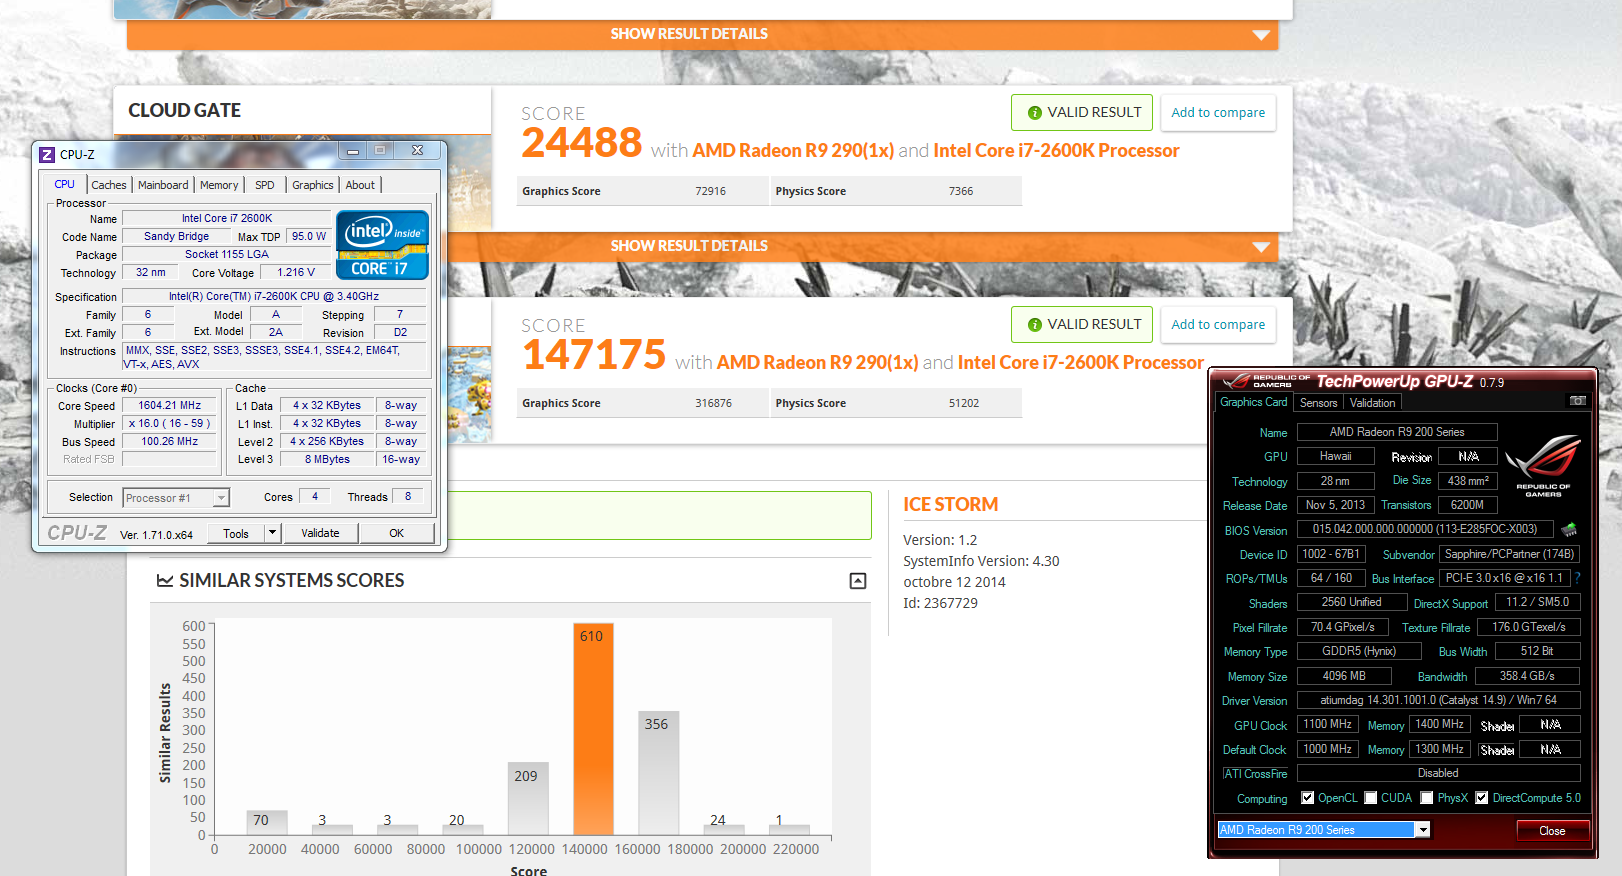Viewport: 1622px width, 876px height.
Task: Click the Cloud Gate score 24488
Action: 581,143
